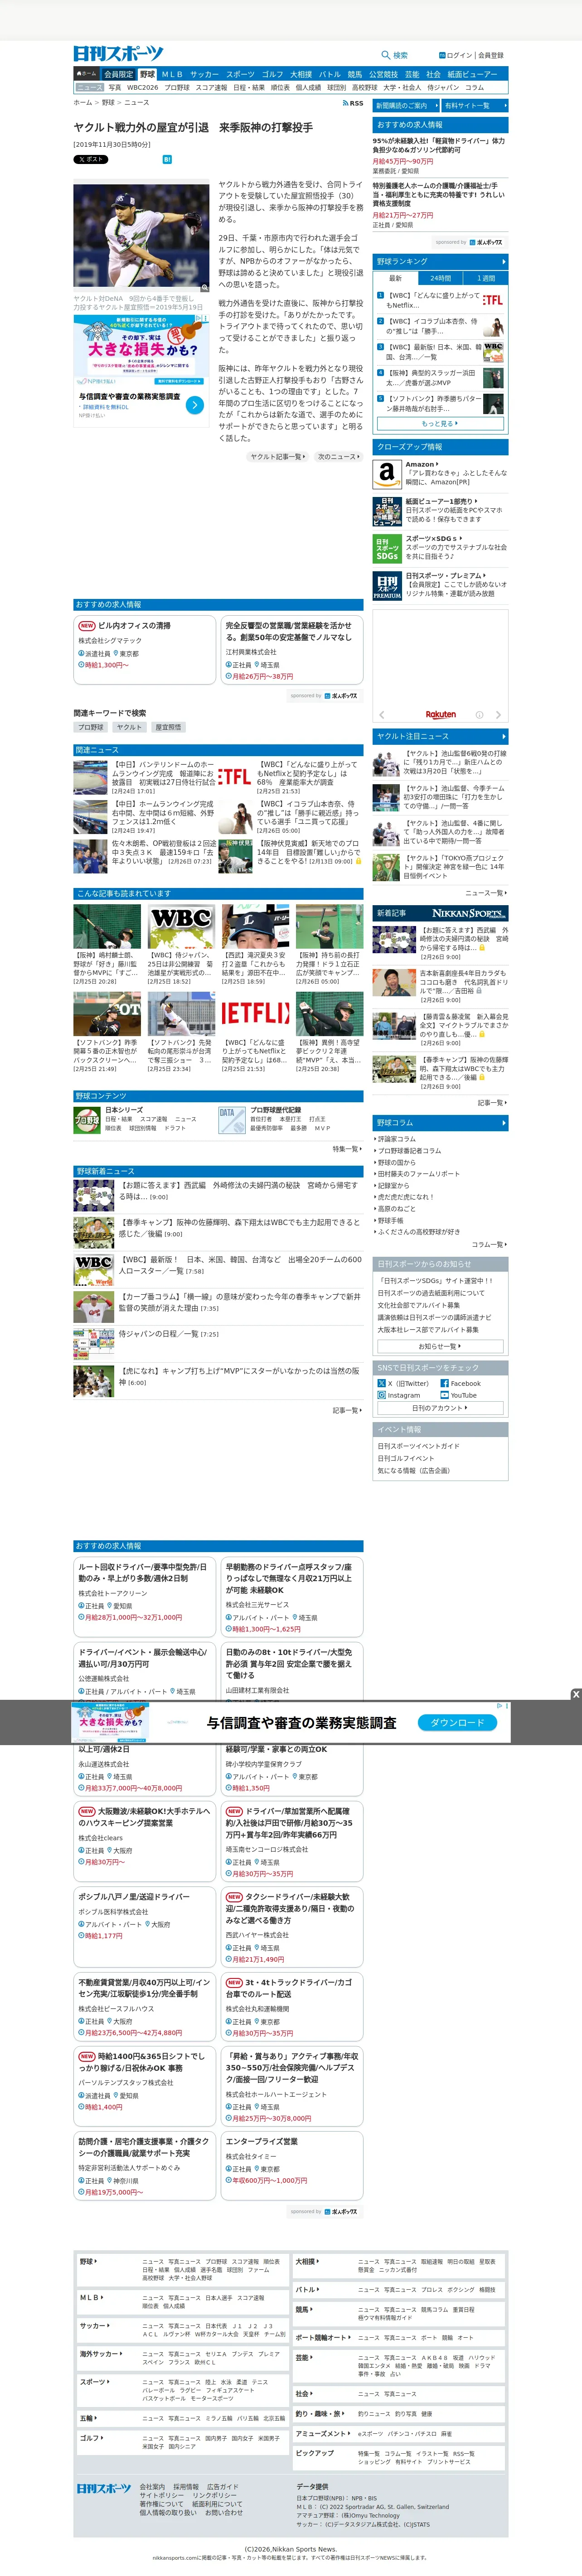The height and width of the screenshot is (2576, 582).
Task: Open the サッカー navigation menu
Action: coord(204,74)
